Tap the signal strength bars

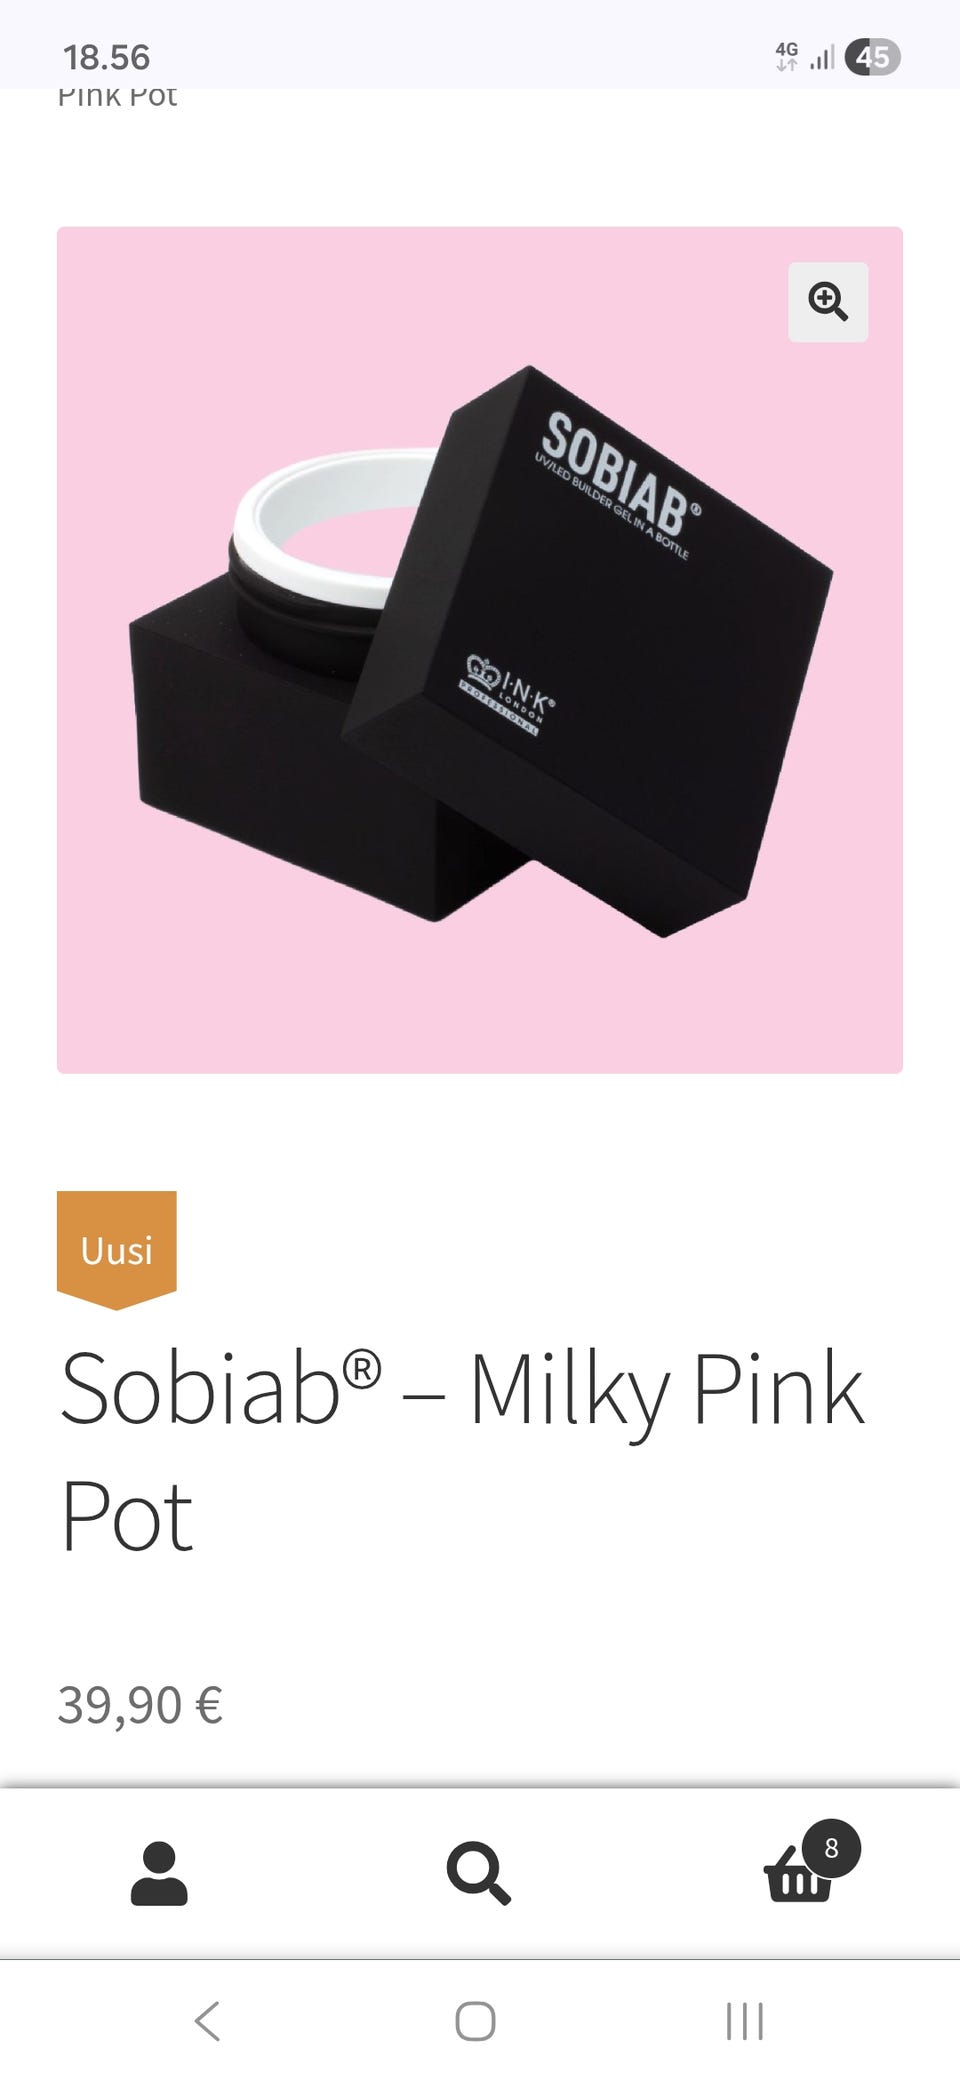[x=822, y=58]
